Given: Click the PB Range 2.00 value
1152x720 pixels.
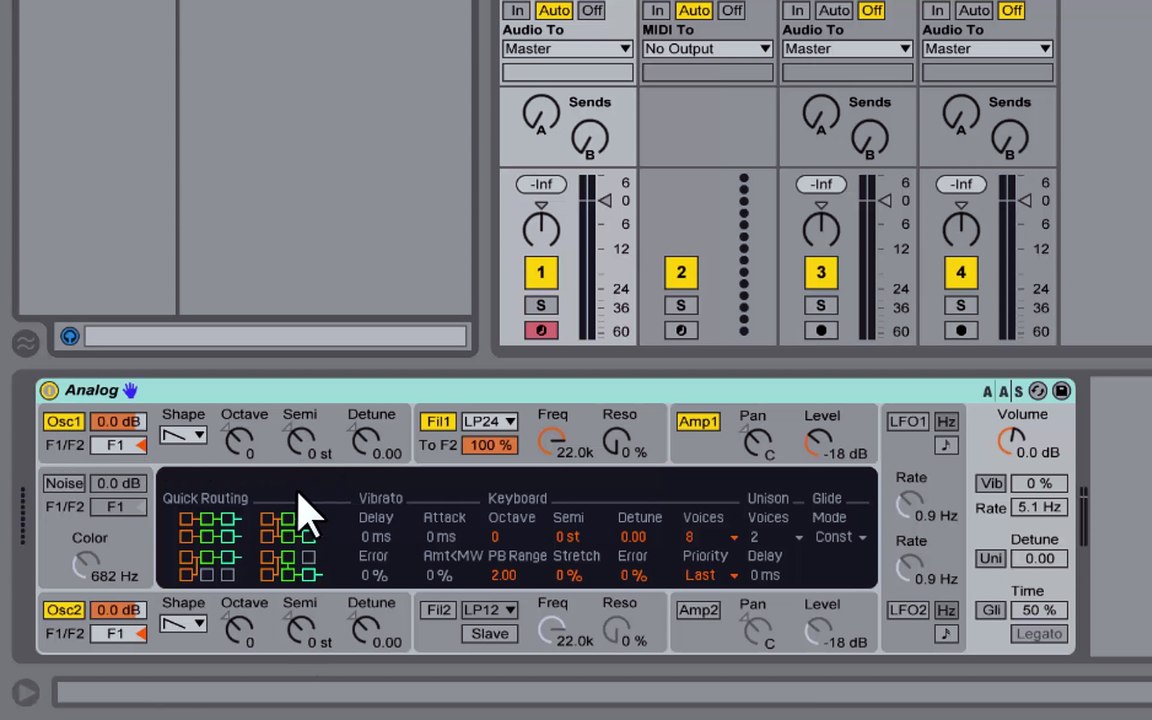Looking at the screenshot, I should pyautogui.click(x=503, y=575).
